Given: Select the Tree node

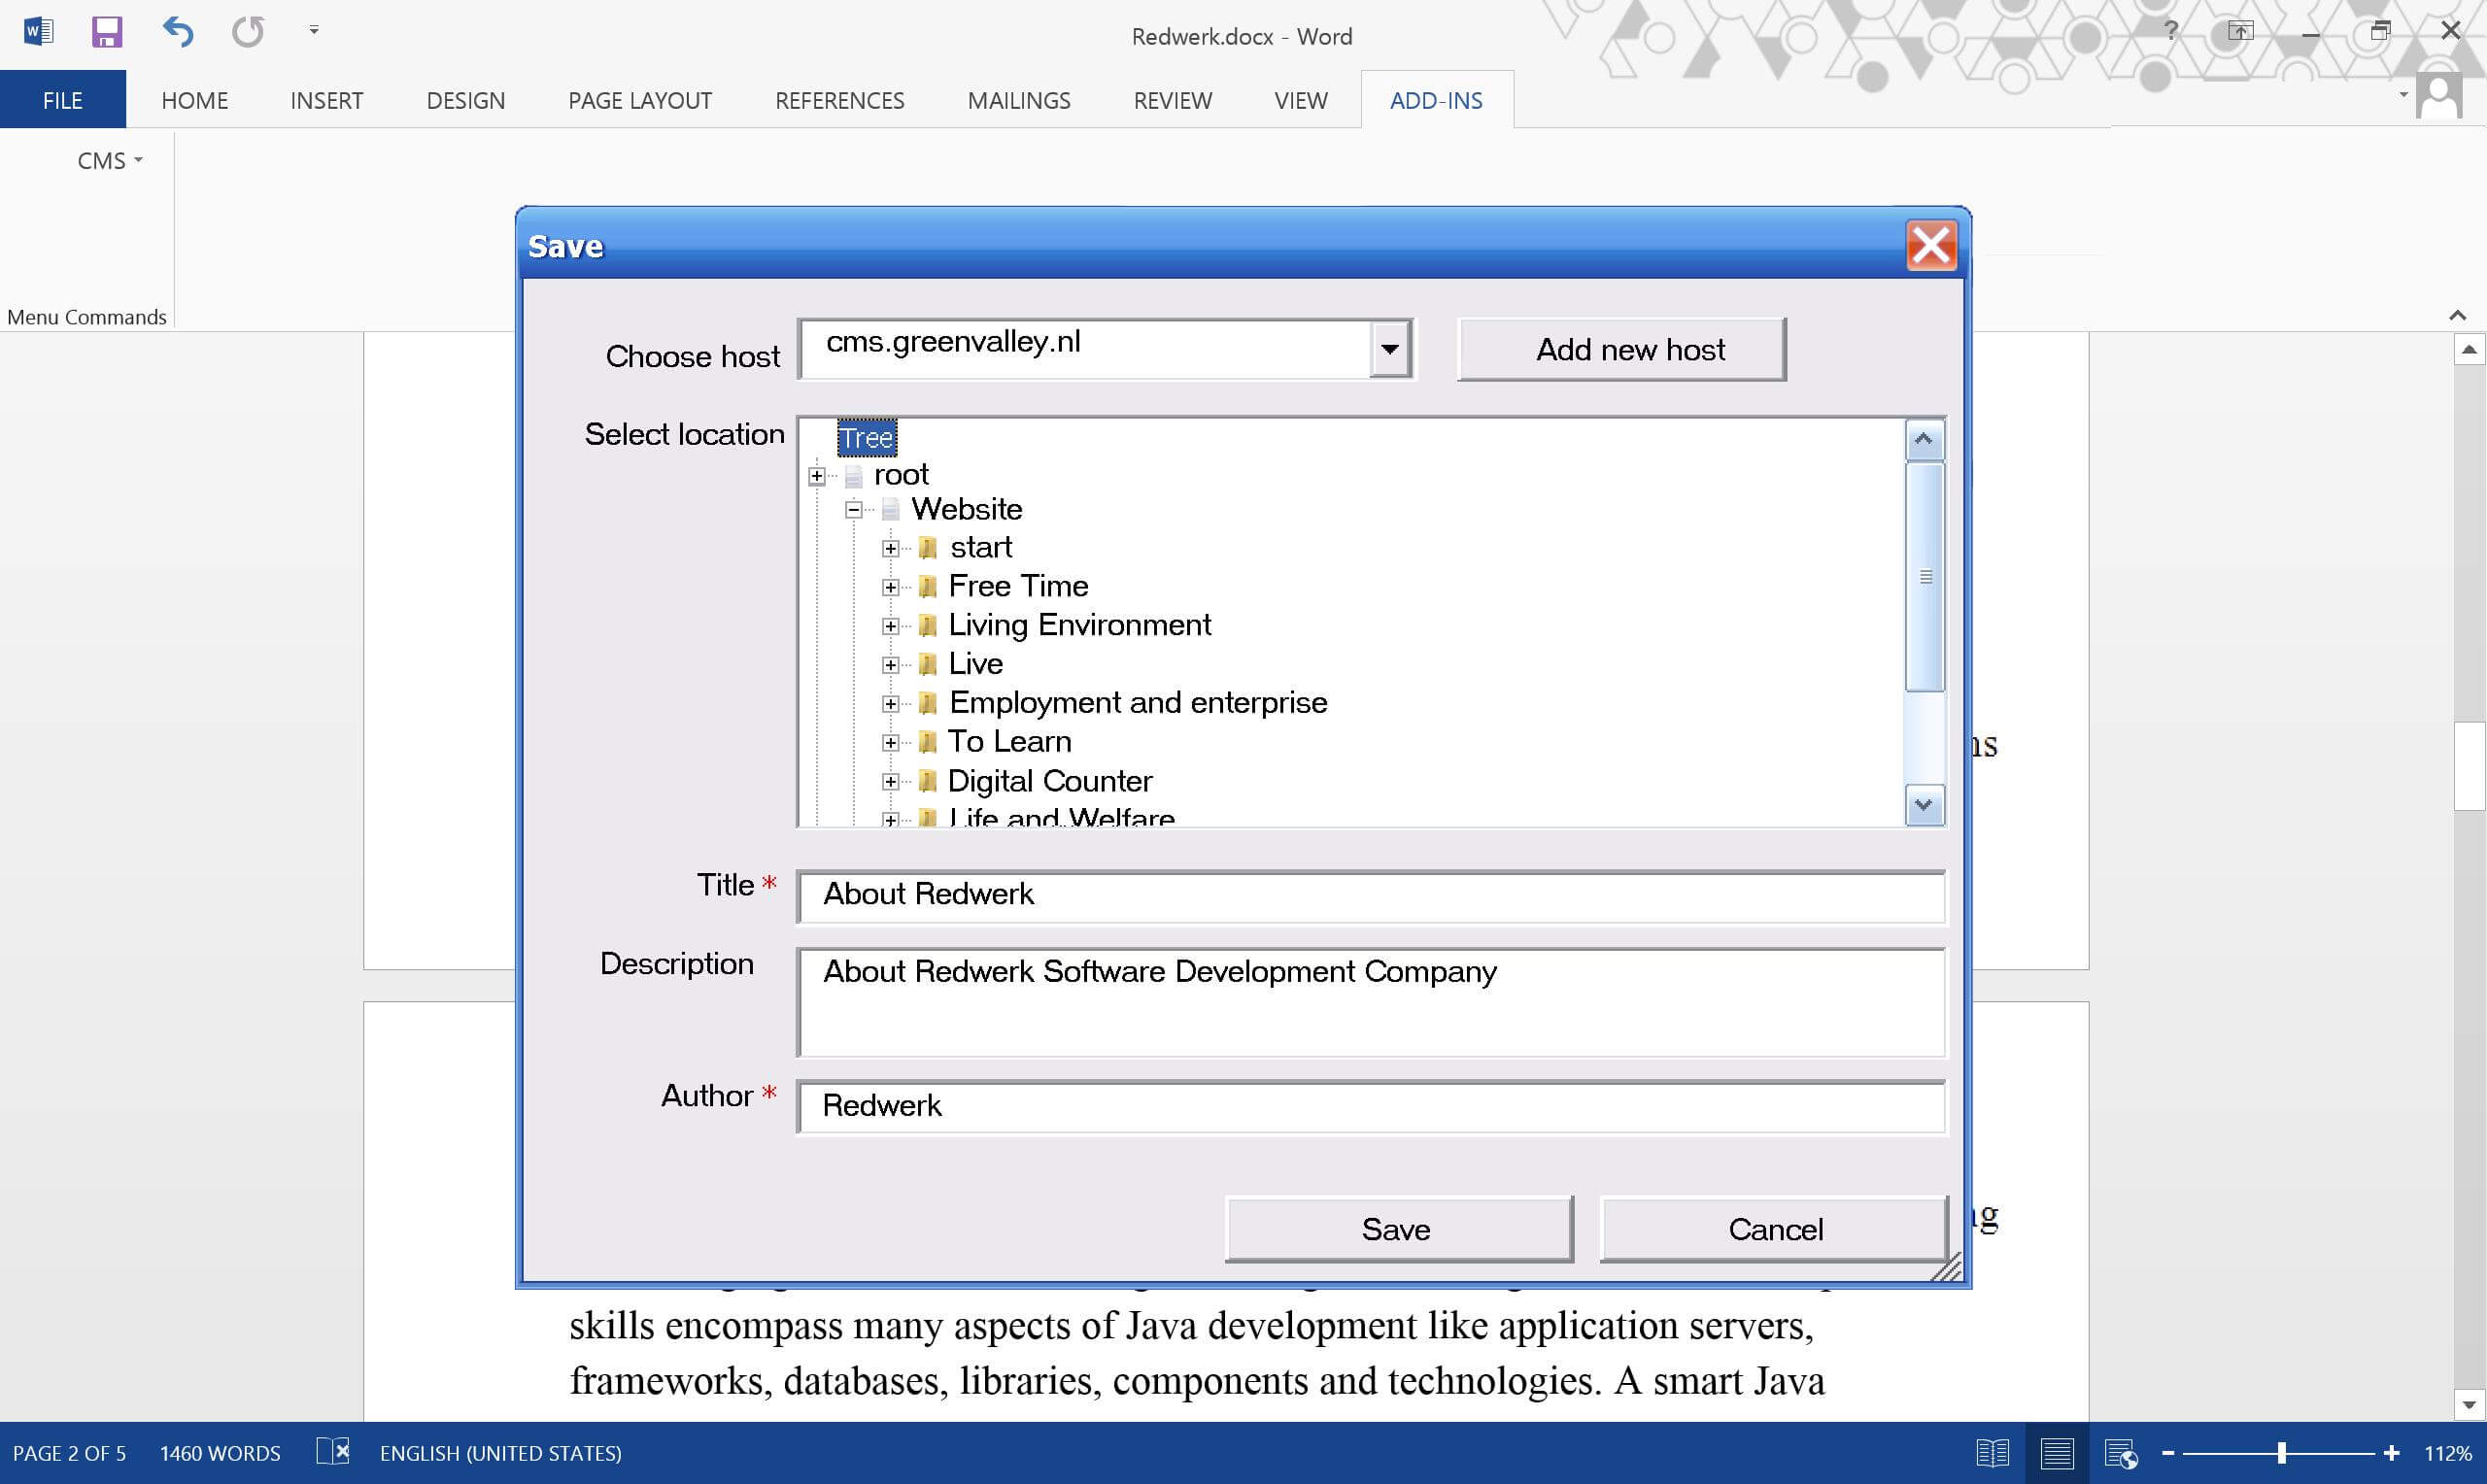Looking at the screenshot, I should click(866, 437).
